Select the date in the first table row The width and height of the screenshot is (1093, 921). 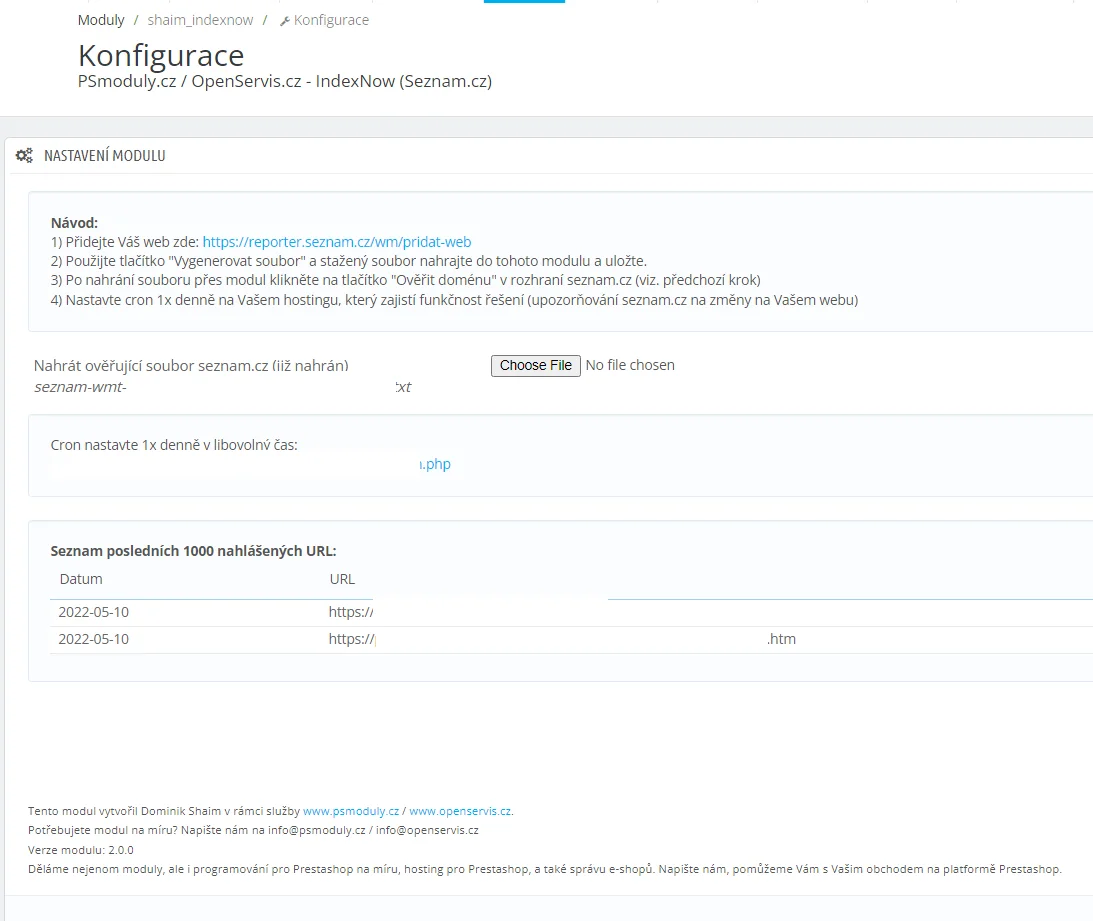94,612
